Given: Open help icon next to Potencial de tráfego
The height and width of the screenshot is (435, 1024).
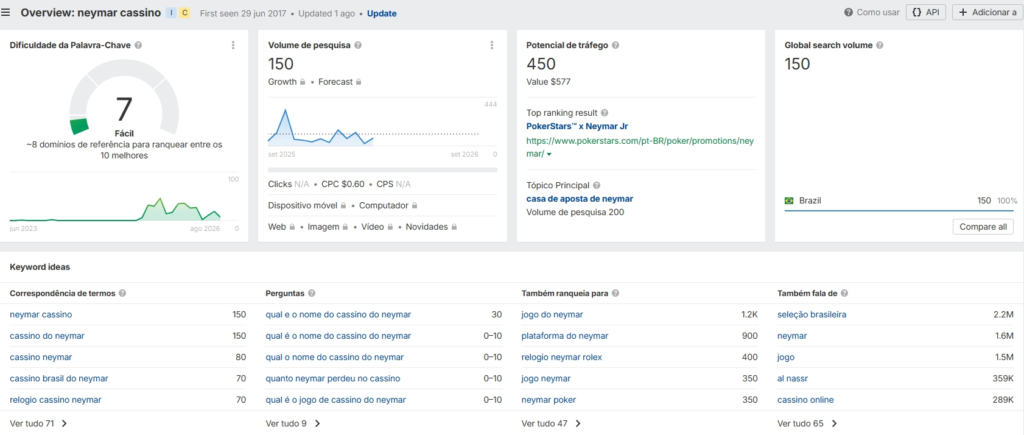Looking at the screenshot, I should coord(615,45).
